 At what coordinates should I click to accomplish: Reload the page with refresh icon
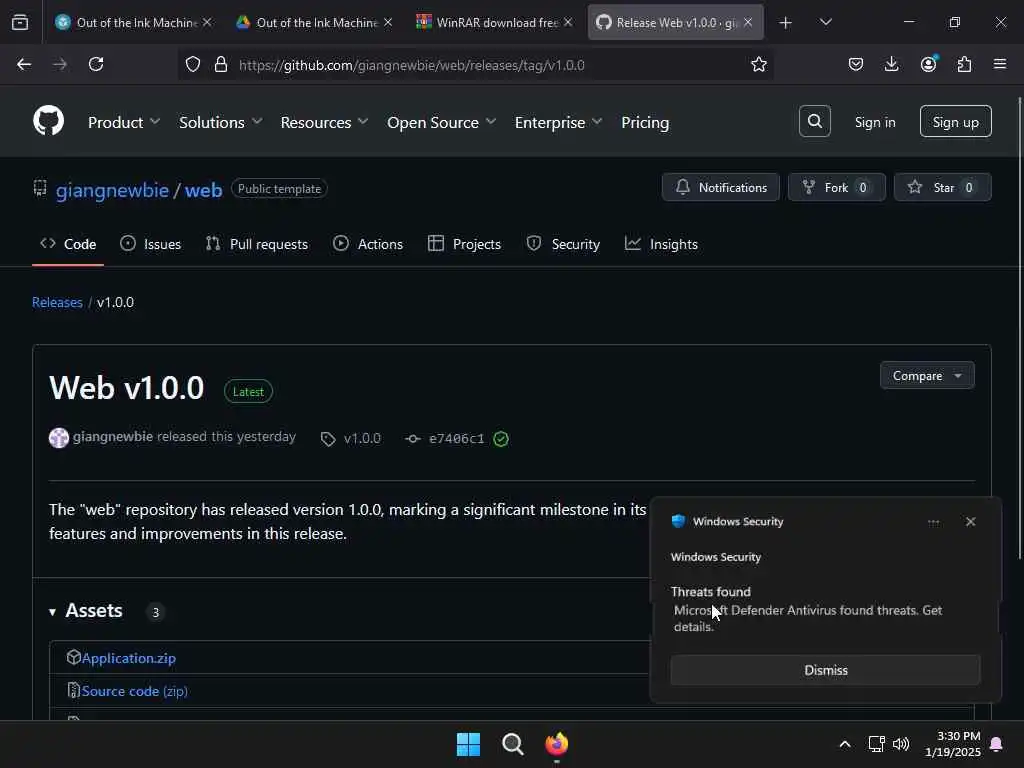[x=96, y=64]
